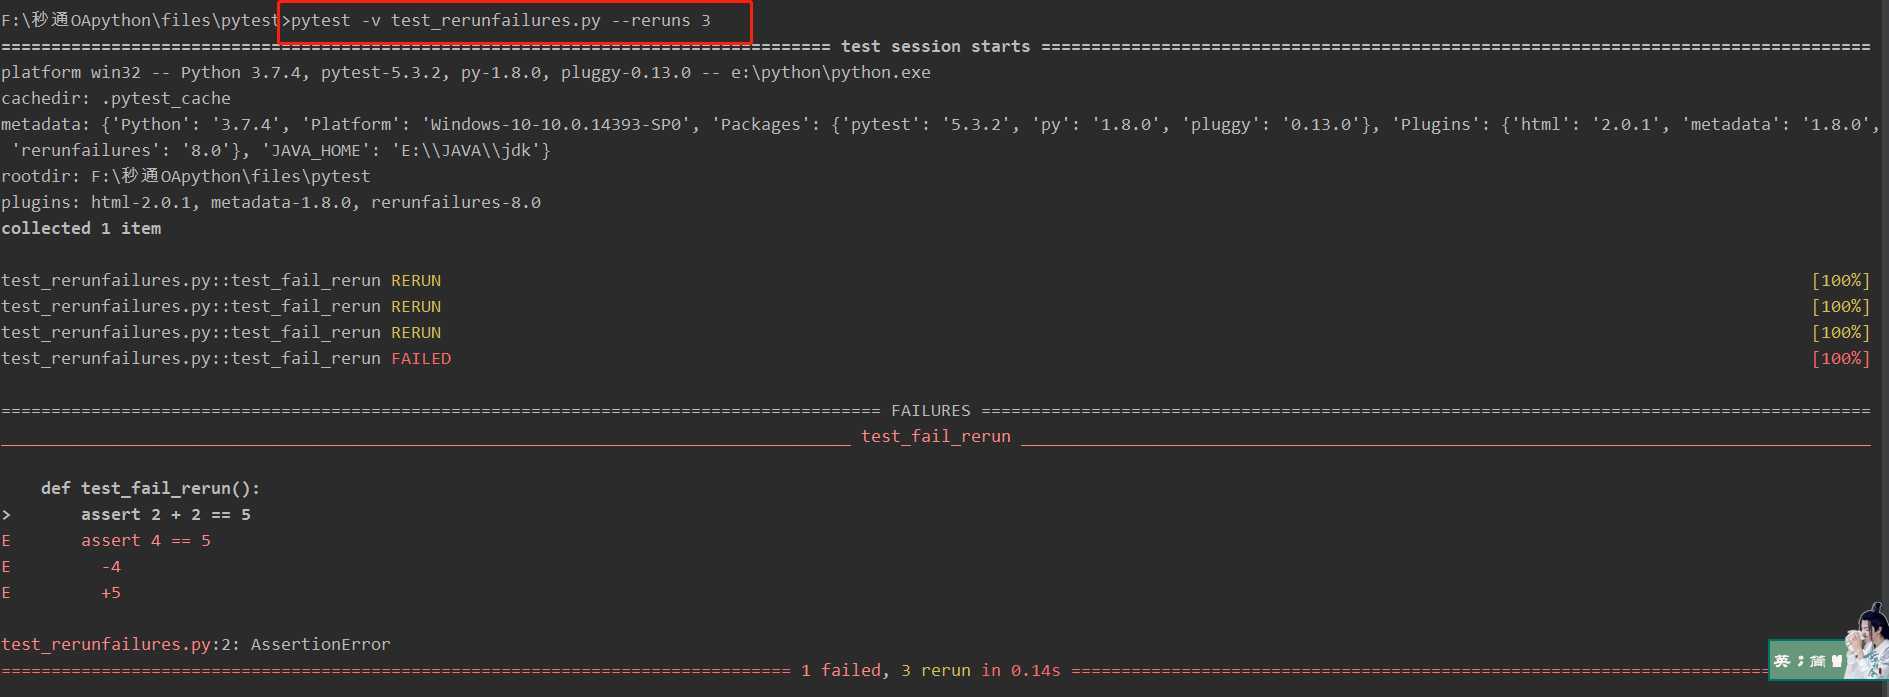Image resolution: width=1889 pixels, height=697 pixels.
Task: Click the red [100%] progress indicator
Action: pos(1840,358)
